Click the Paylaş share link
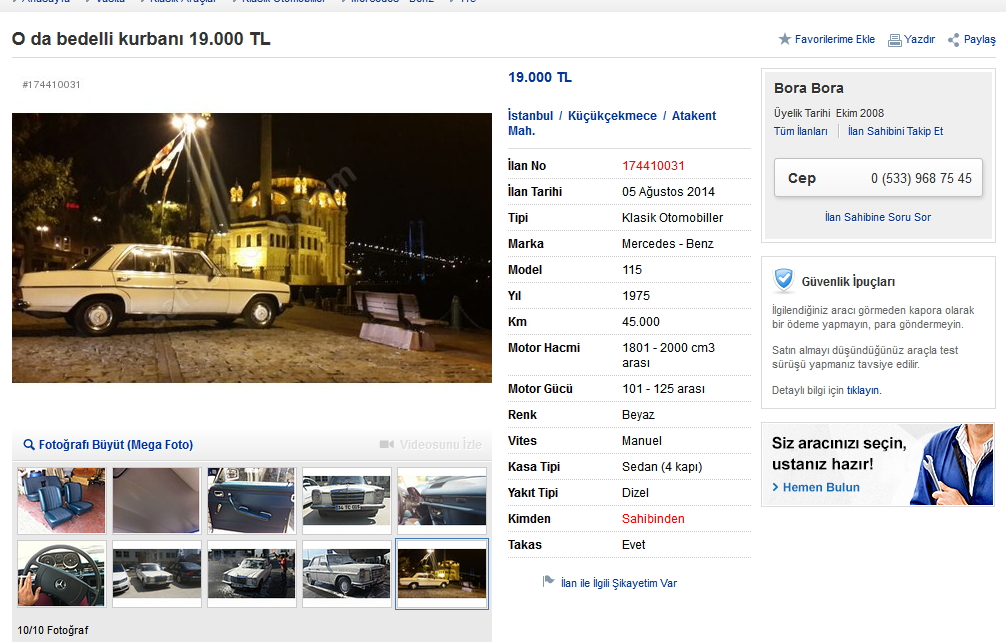The height and width of the screenshot is (642, 1006). [x=980, y=39]
